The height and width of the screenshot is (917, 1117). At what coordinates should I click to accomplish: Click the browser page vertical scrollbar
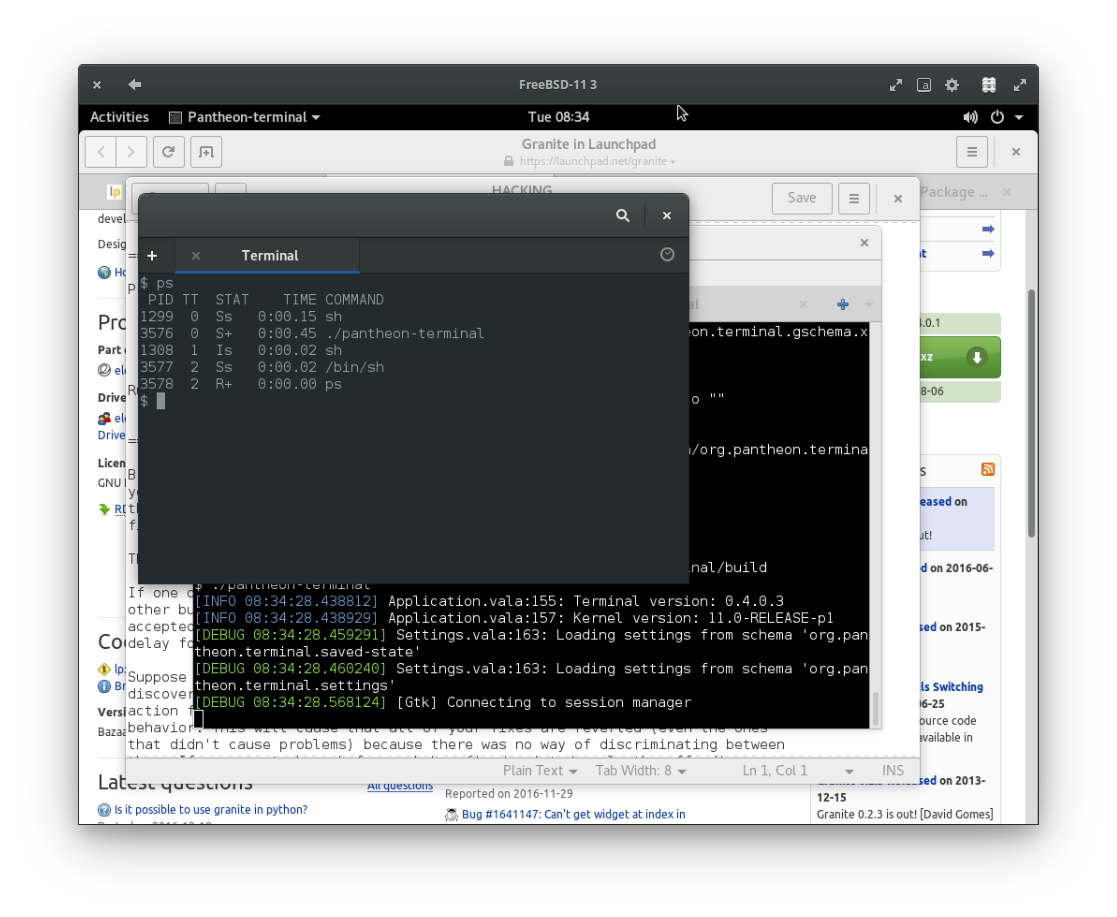1031,413
